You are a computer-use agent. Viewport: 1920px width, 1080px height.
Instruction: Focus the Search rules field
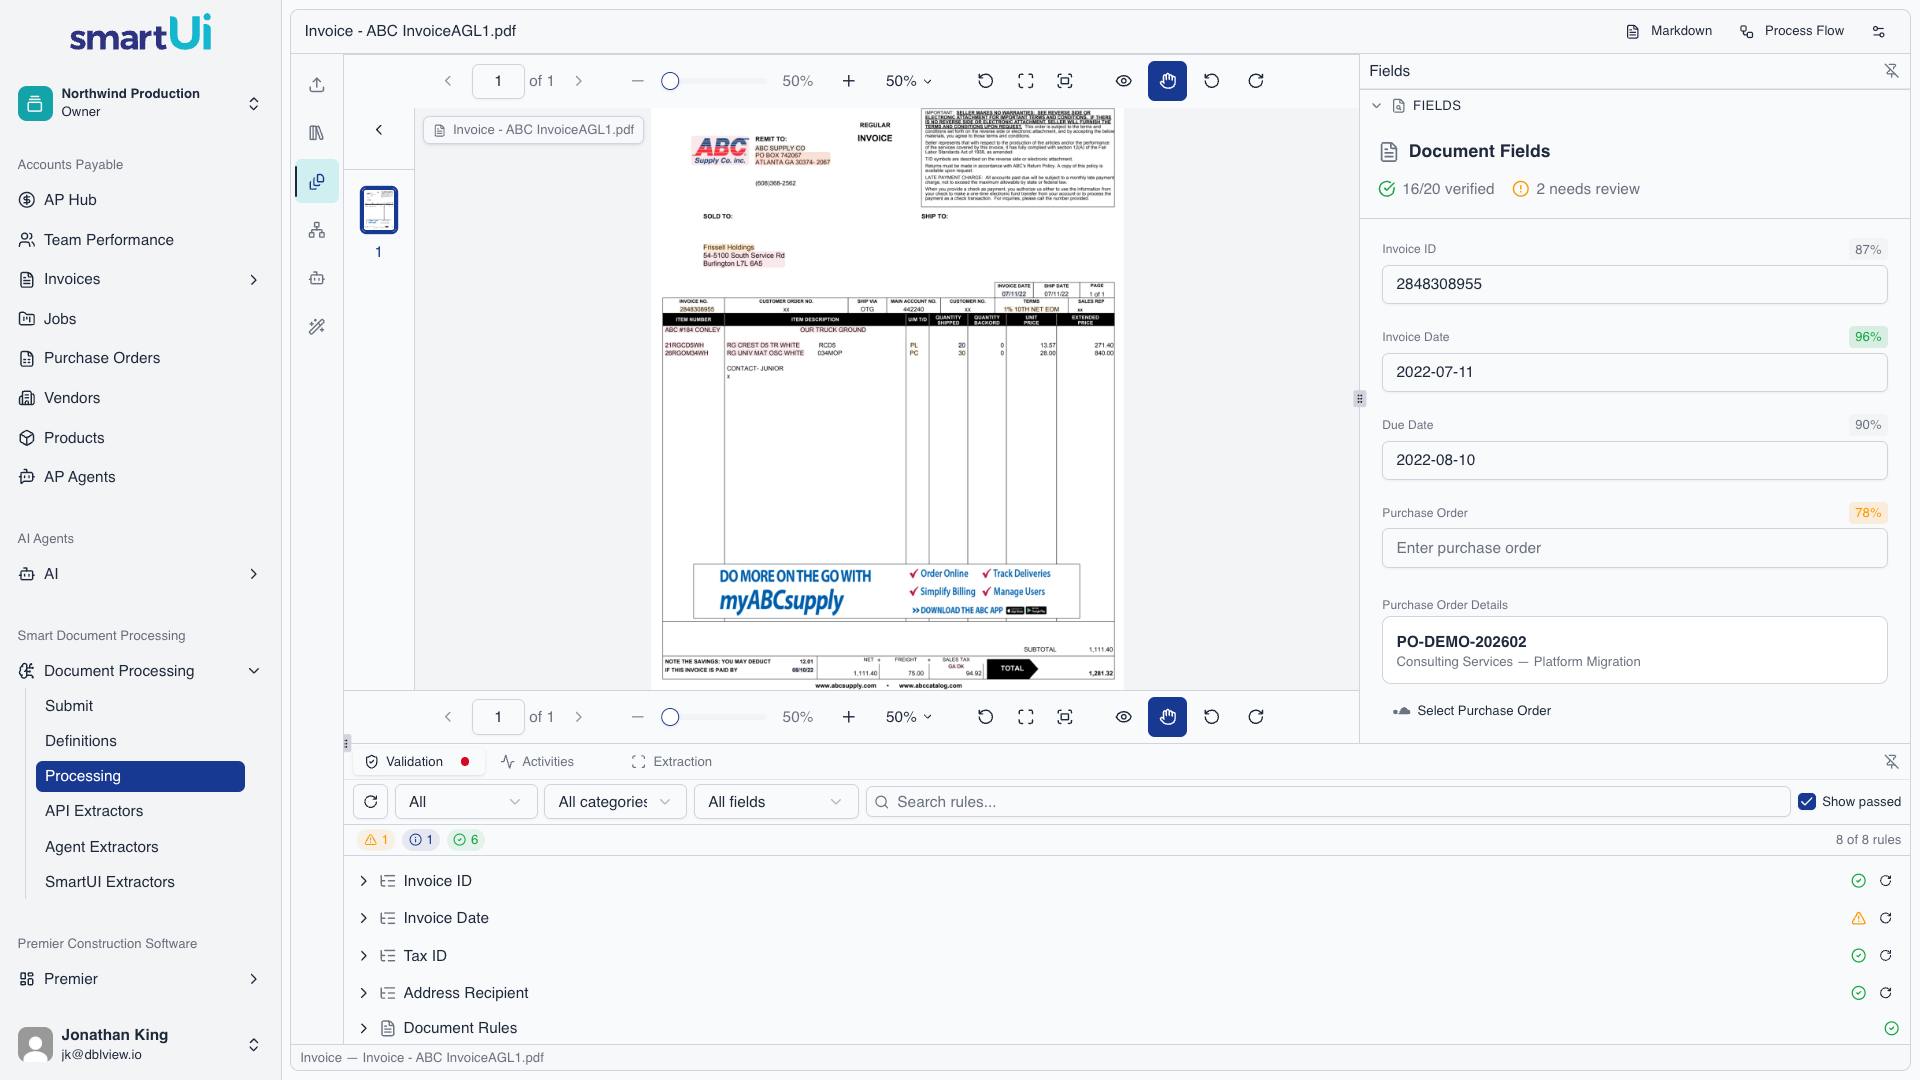coord(1328,802)
